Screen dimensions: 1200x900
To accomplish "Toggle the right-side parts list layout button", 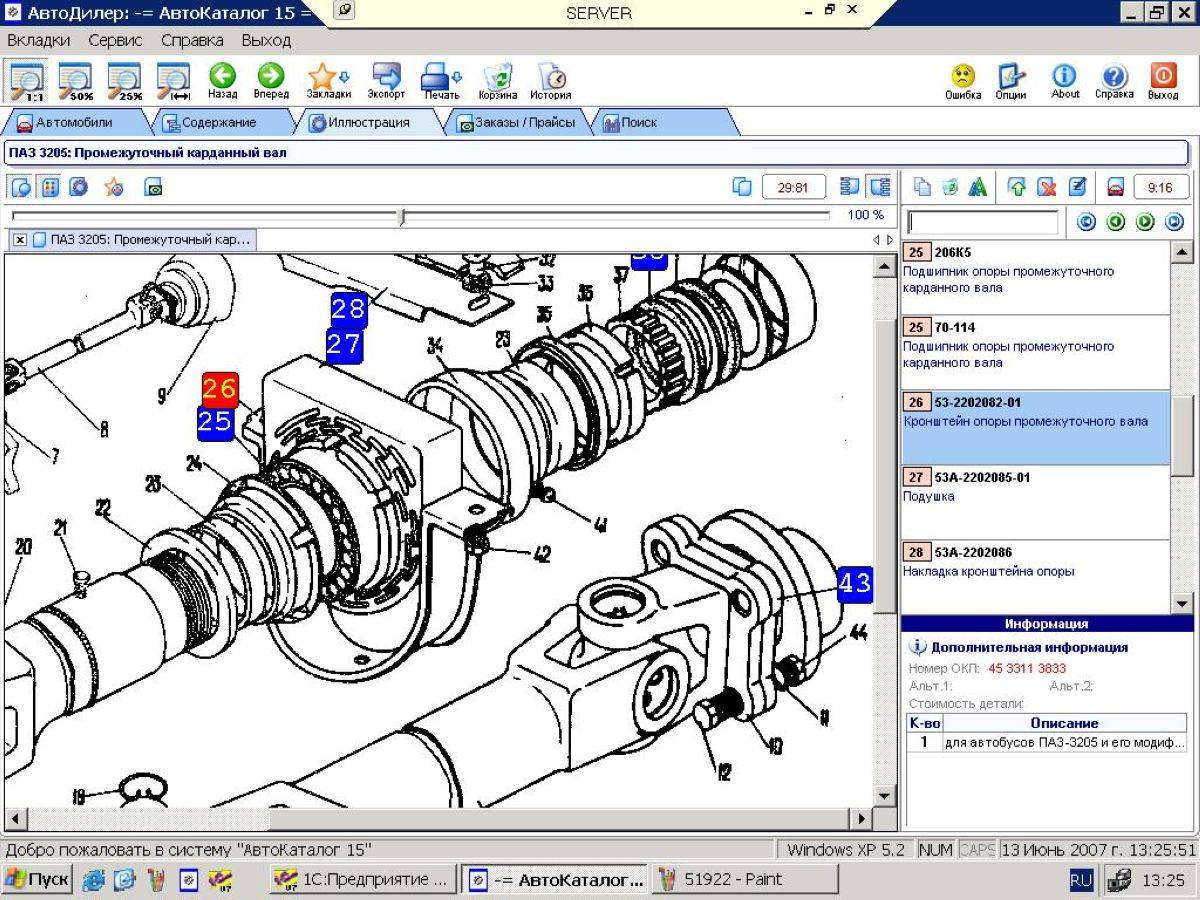I will point(880,187).
